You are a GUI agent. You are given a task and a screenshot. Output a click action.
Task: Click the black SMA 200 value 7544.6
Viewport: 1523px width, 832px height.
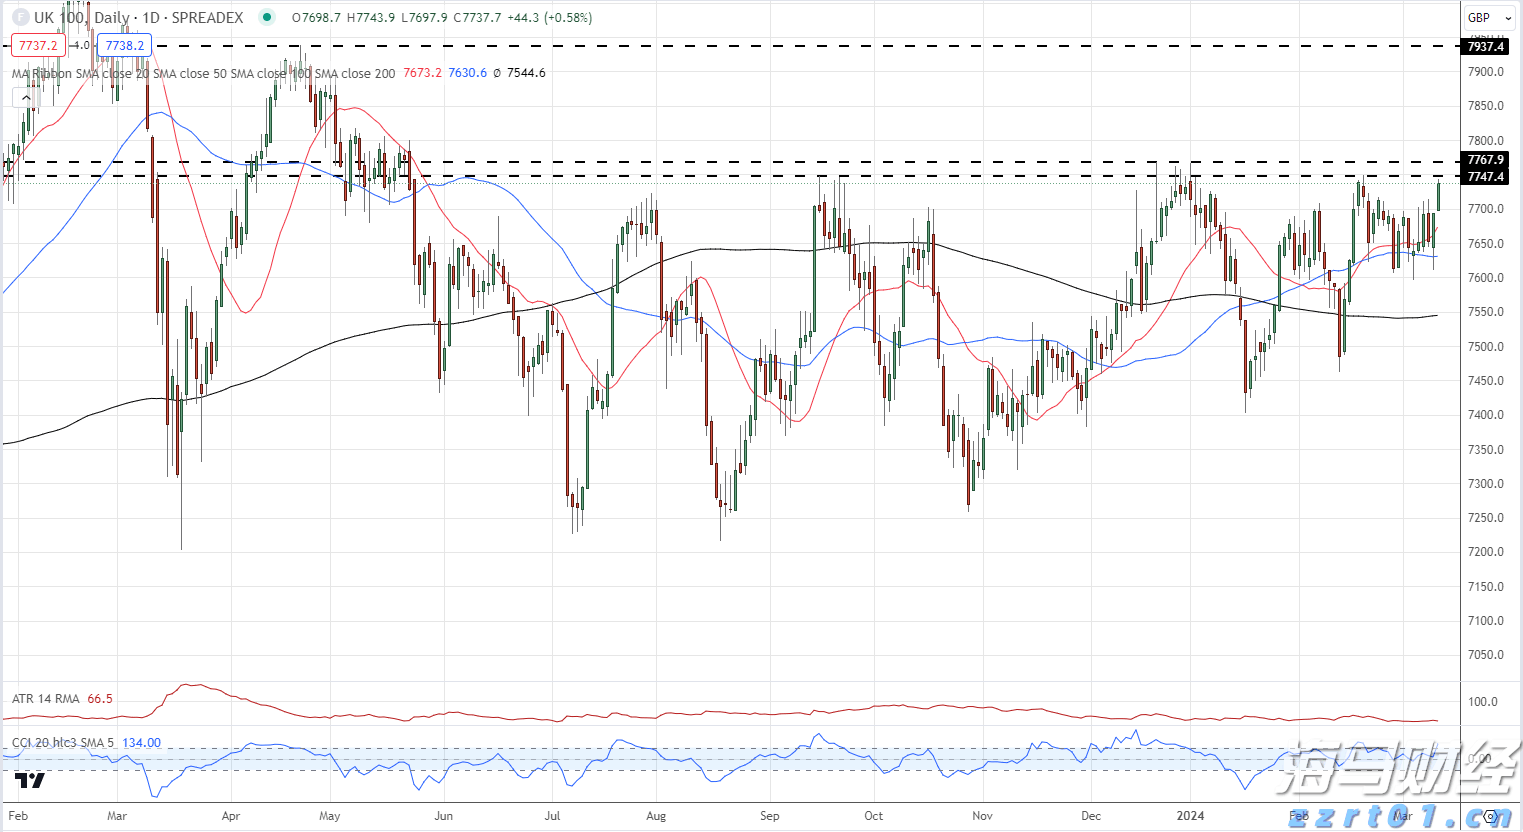click(x=526, y=73)
